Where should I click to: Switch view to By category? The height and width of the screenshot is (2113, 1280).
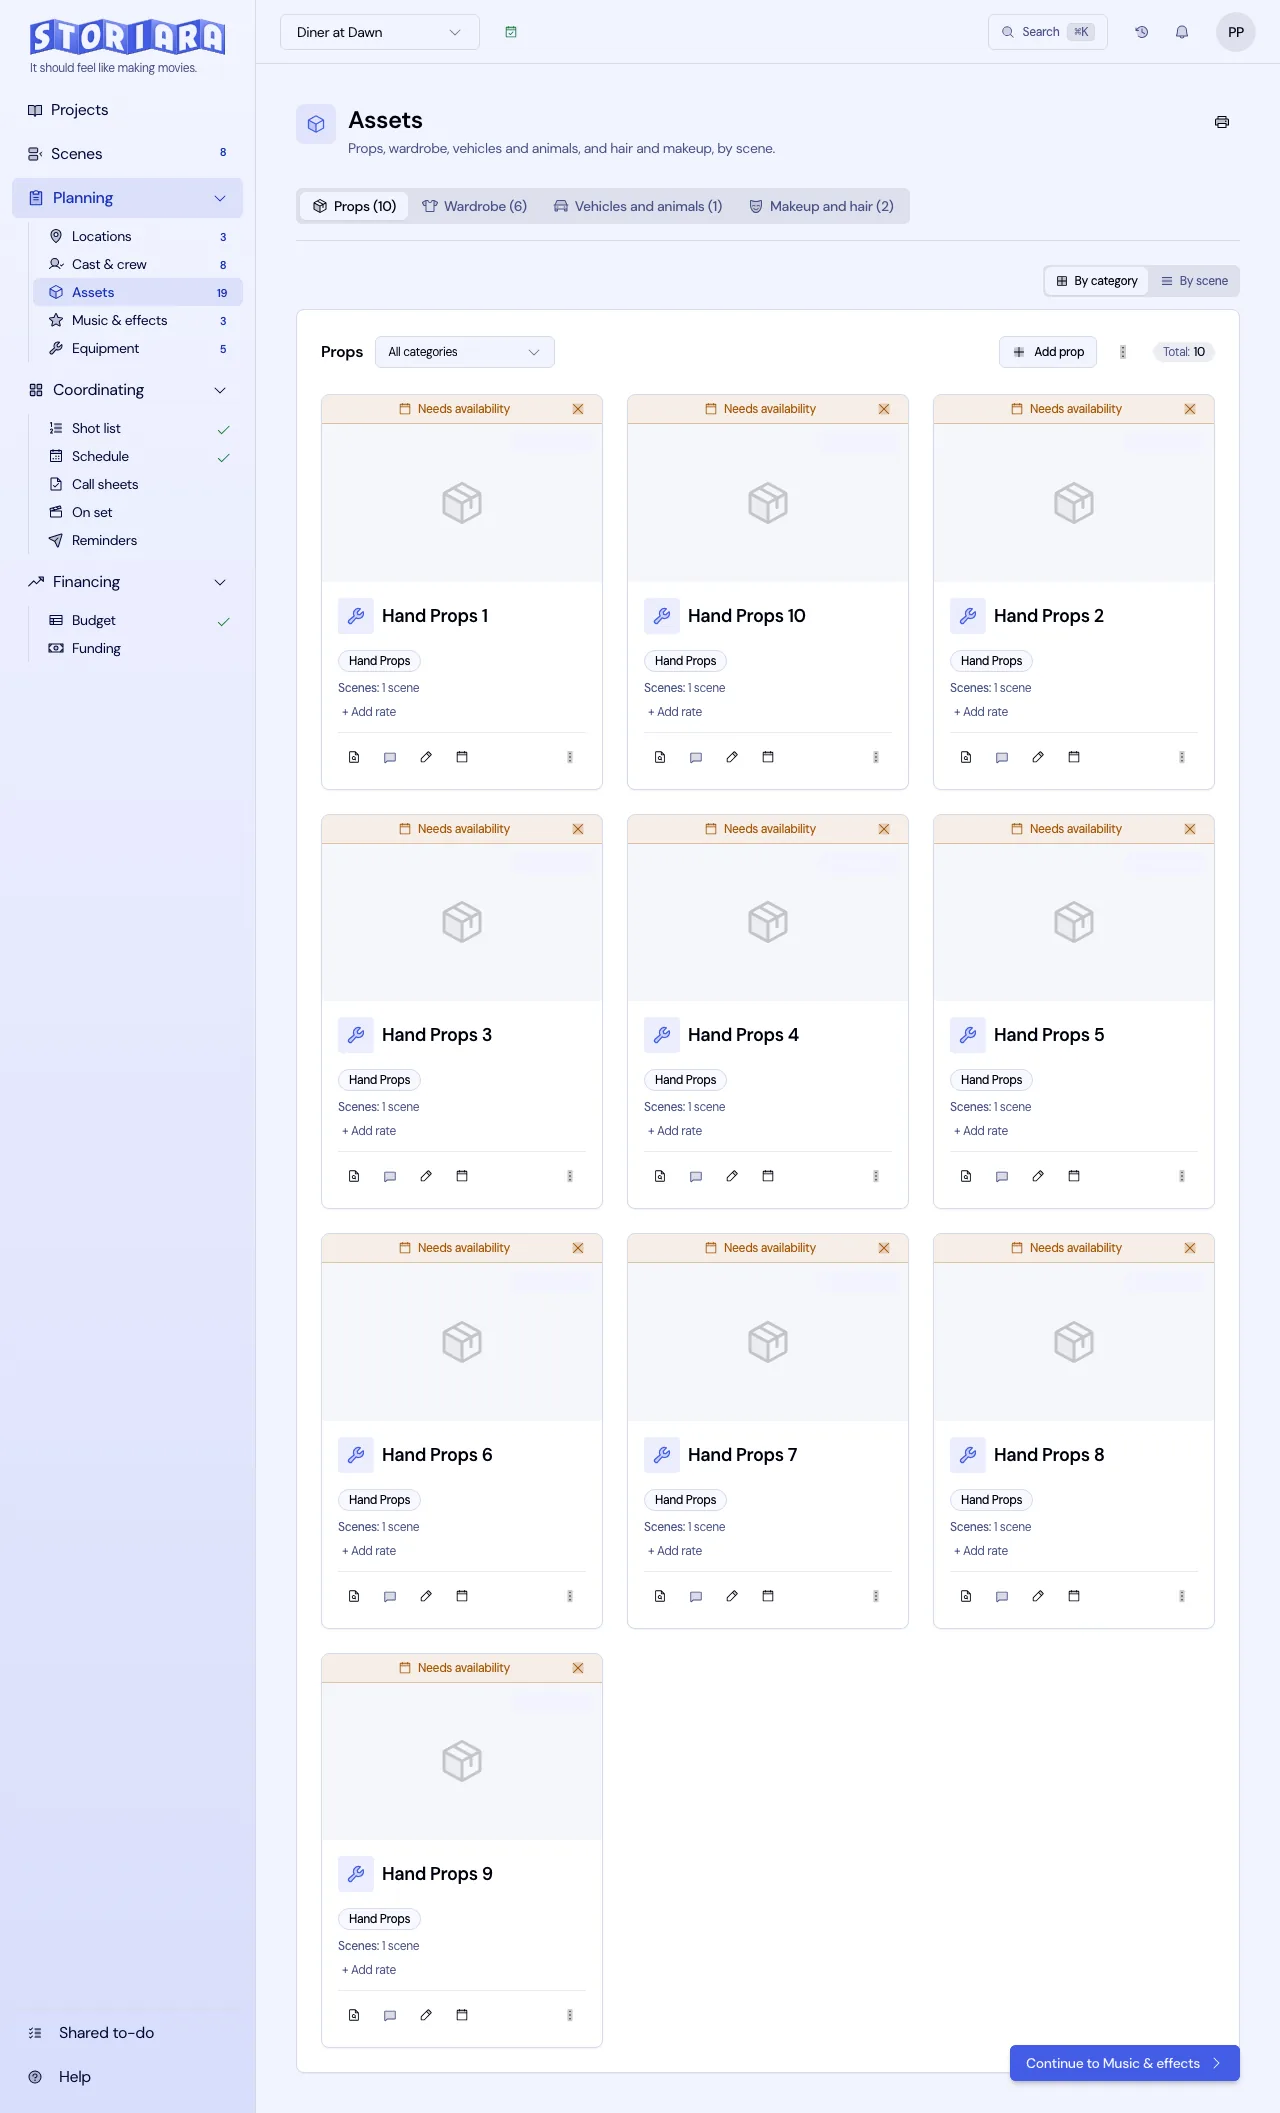pos(1097,281)
